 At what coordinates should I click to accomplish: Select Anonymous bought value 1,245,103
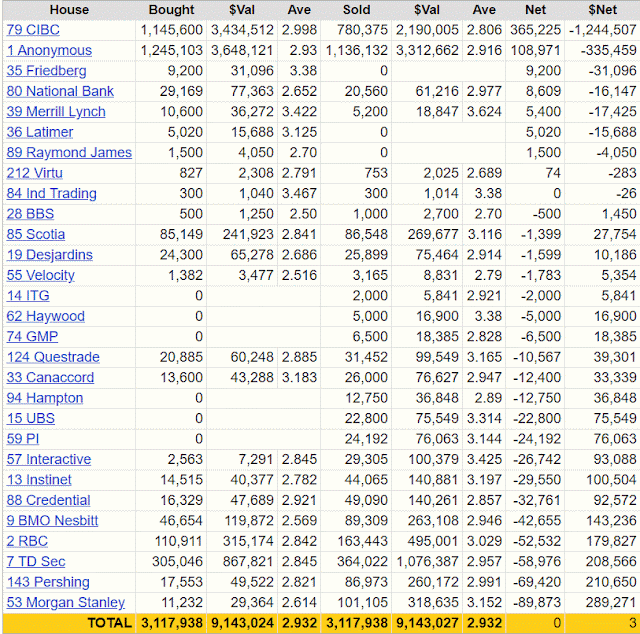point(171,50)
